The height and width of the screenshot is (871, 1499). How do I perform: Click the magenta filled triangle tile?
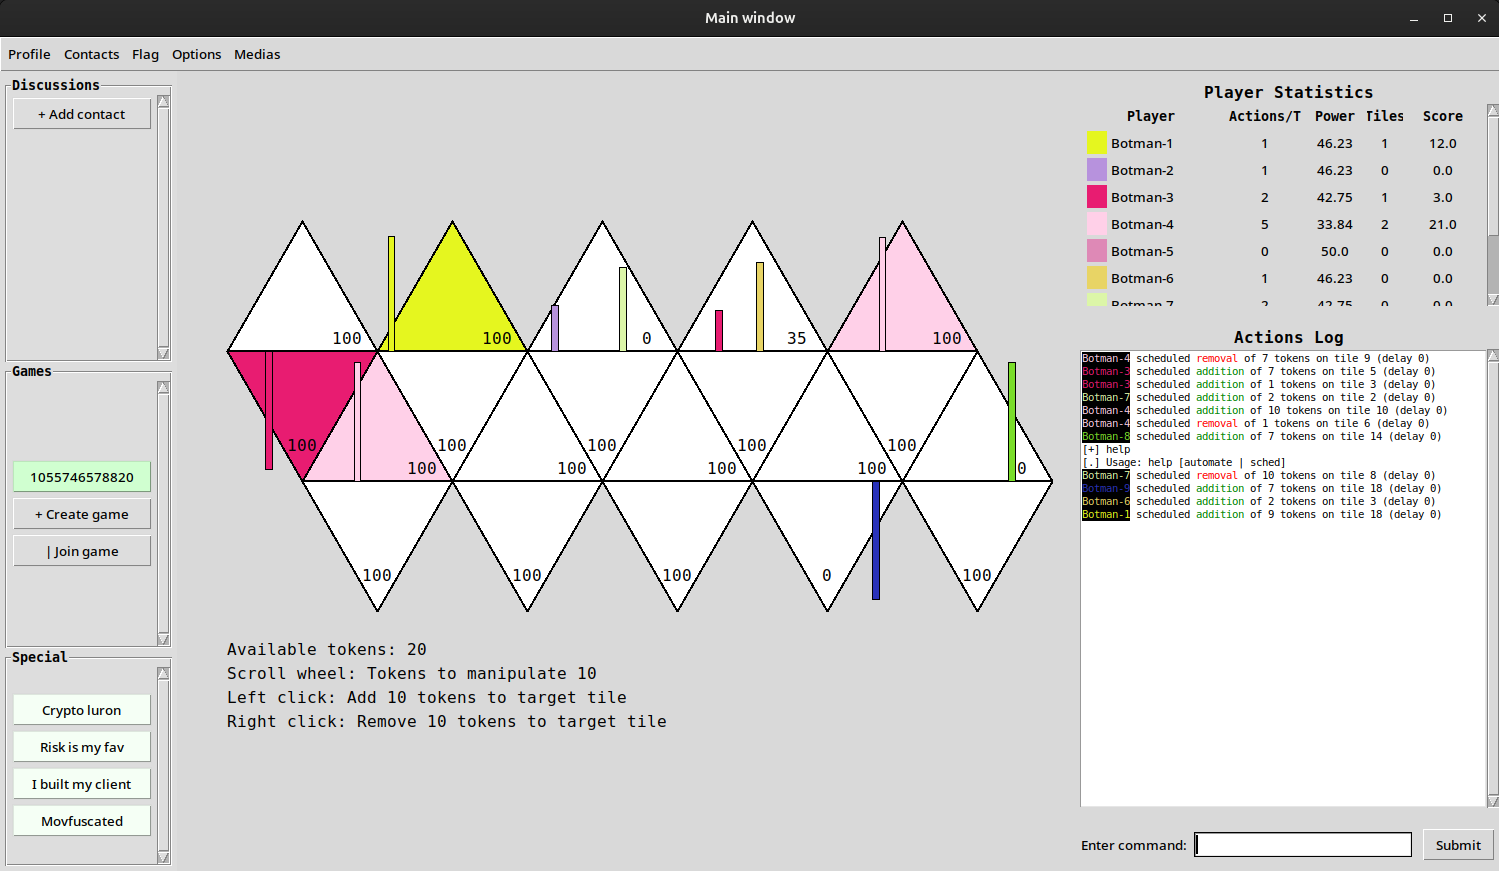(300, 393)
